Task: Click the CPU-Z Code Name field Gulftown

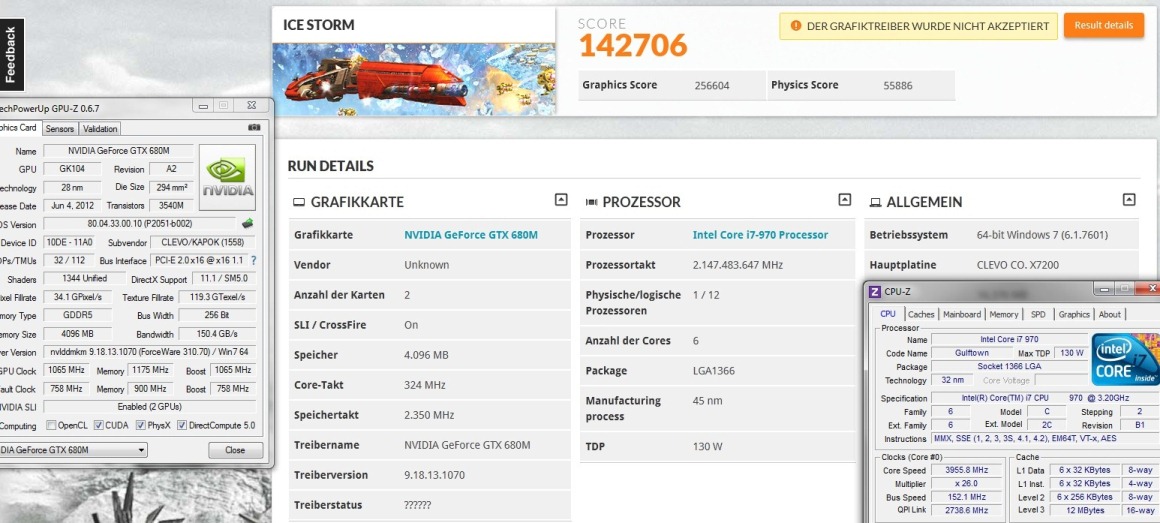Action: click(x=972, y=353)
